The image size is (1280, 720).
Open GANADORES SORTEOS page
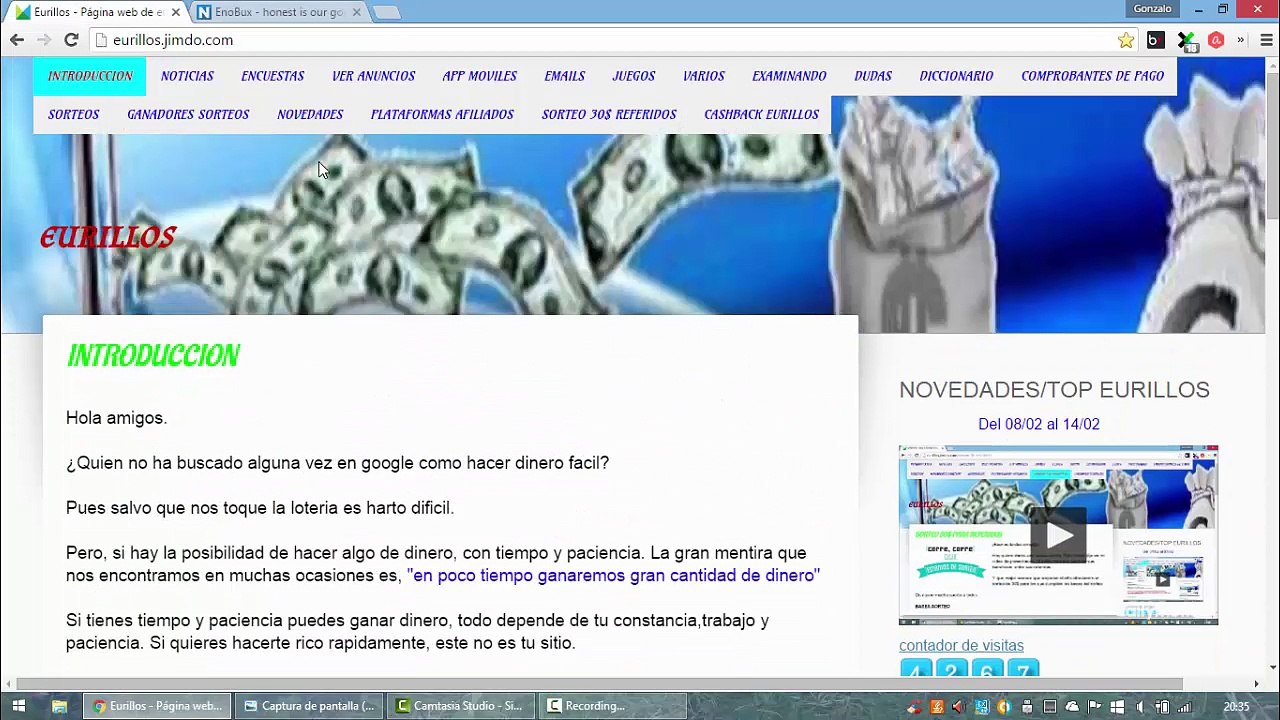pyautogui.click(x=188, y=115)
